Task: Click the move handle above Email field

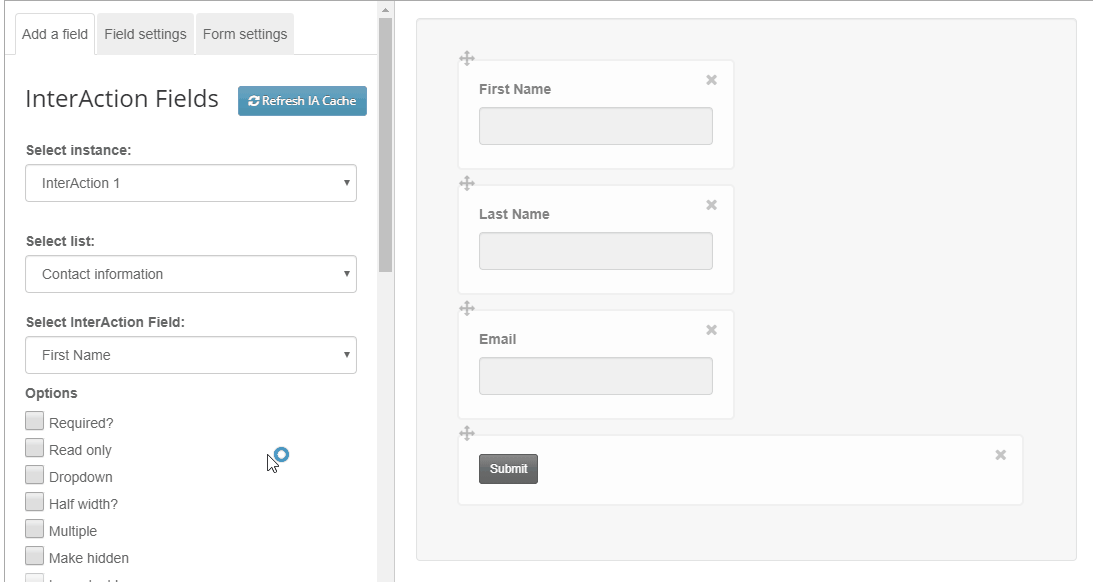Action: (x=467, y=308)
